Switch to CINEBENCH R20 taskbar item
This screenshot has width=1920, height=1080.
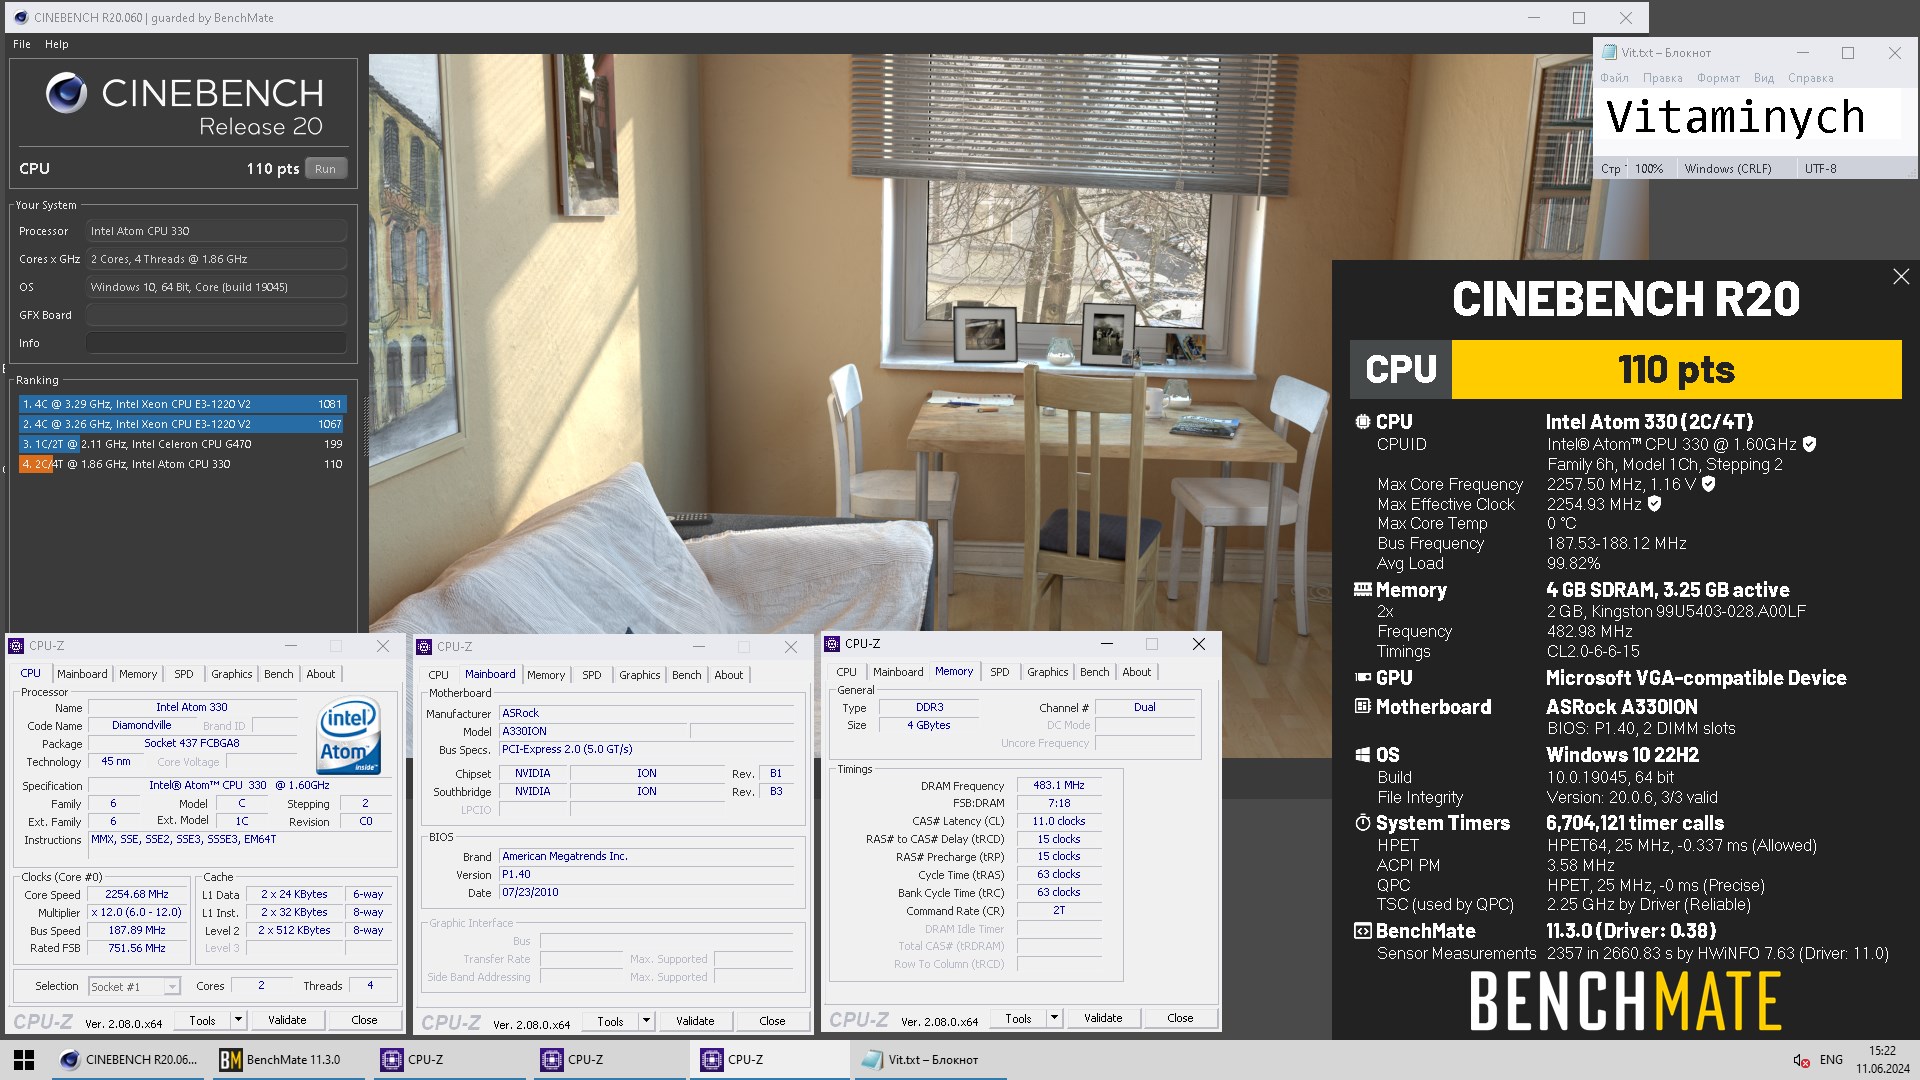tap(129, 1060)
